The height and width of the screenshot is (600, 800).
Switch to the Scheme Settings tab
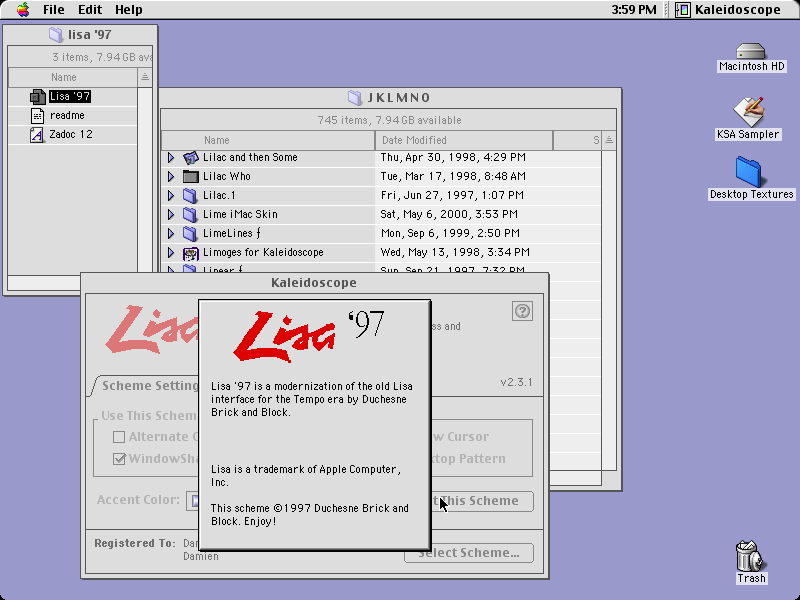[146, 386]
